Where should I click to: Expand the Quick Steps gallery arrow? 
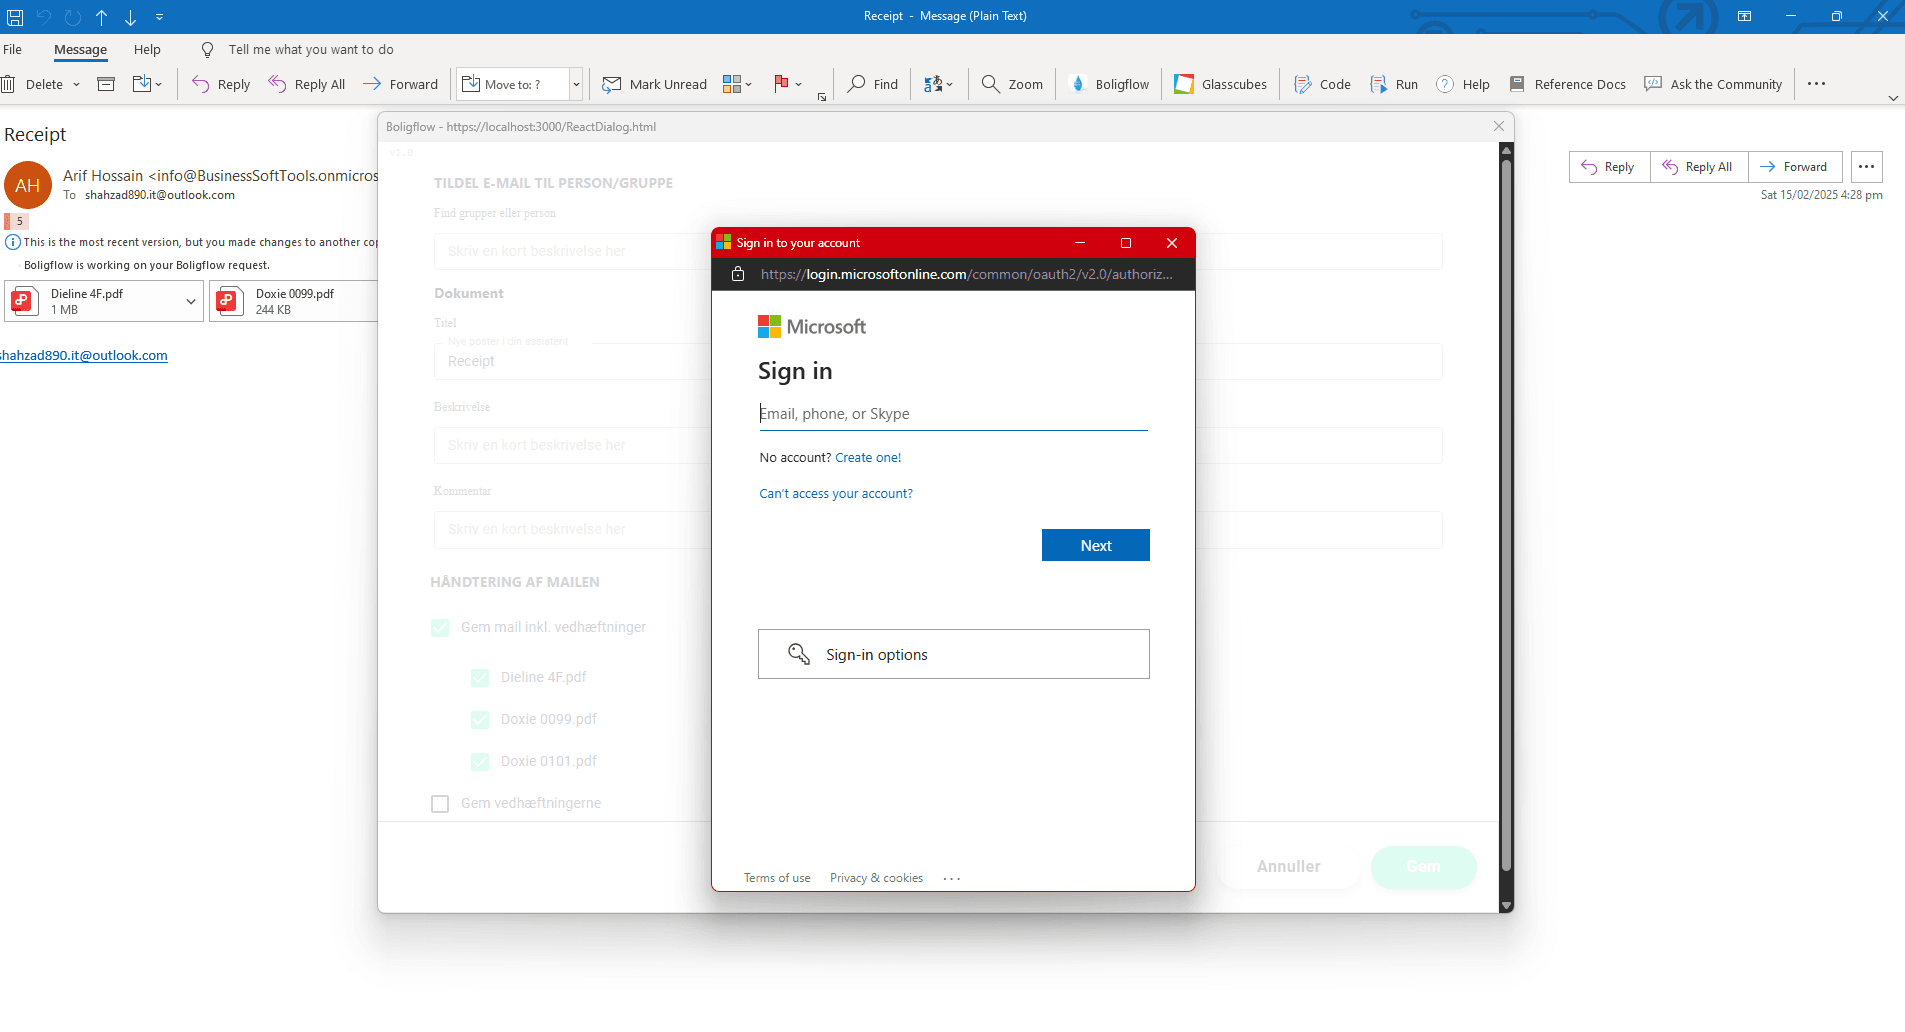click(576, 84)
